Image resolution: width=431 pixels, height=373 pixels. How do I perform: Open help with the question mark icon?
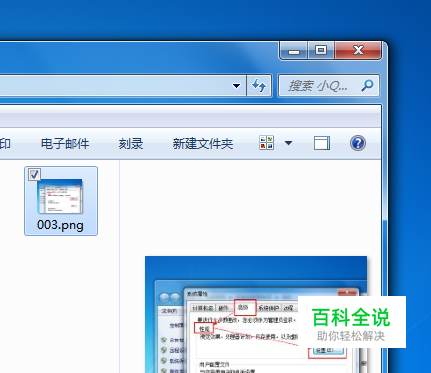pyautogui.click(x=358, y=143)
